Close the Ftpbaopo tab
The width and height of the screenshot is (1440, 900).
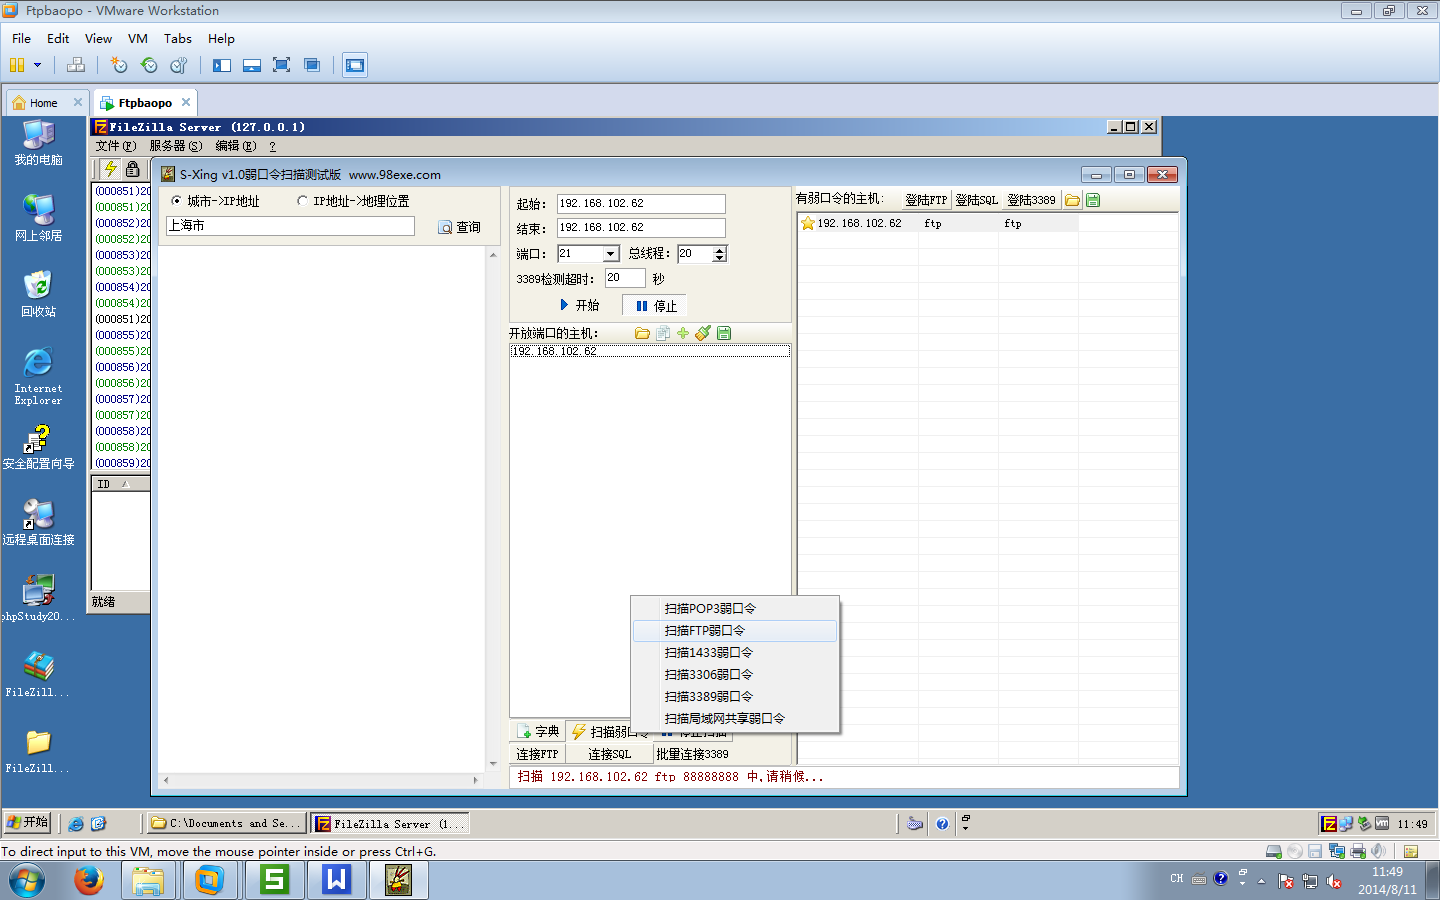pyautogui.click(x=186, y=102)
